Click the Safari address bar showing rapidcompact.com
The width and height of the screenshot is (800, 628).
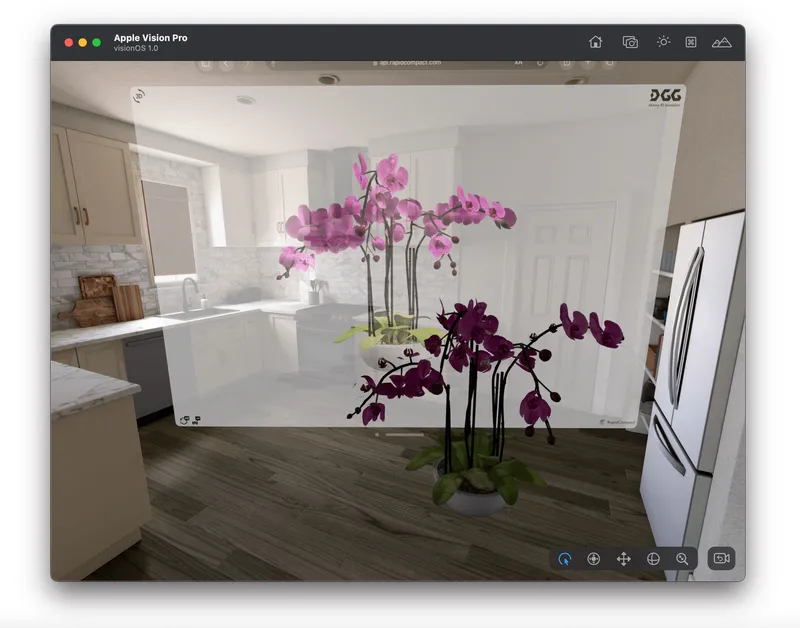click(x=402, y=63)
